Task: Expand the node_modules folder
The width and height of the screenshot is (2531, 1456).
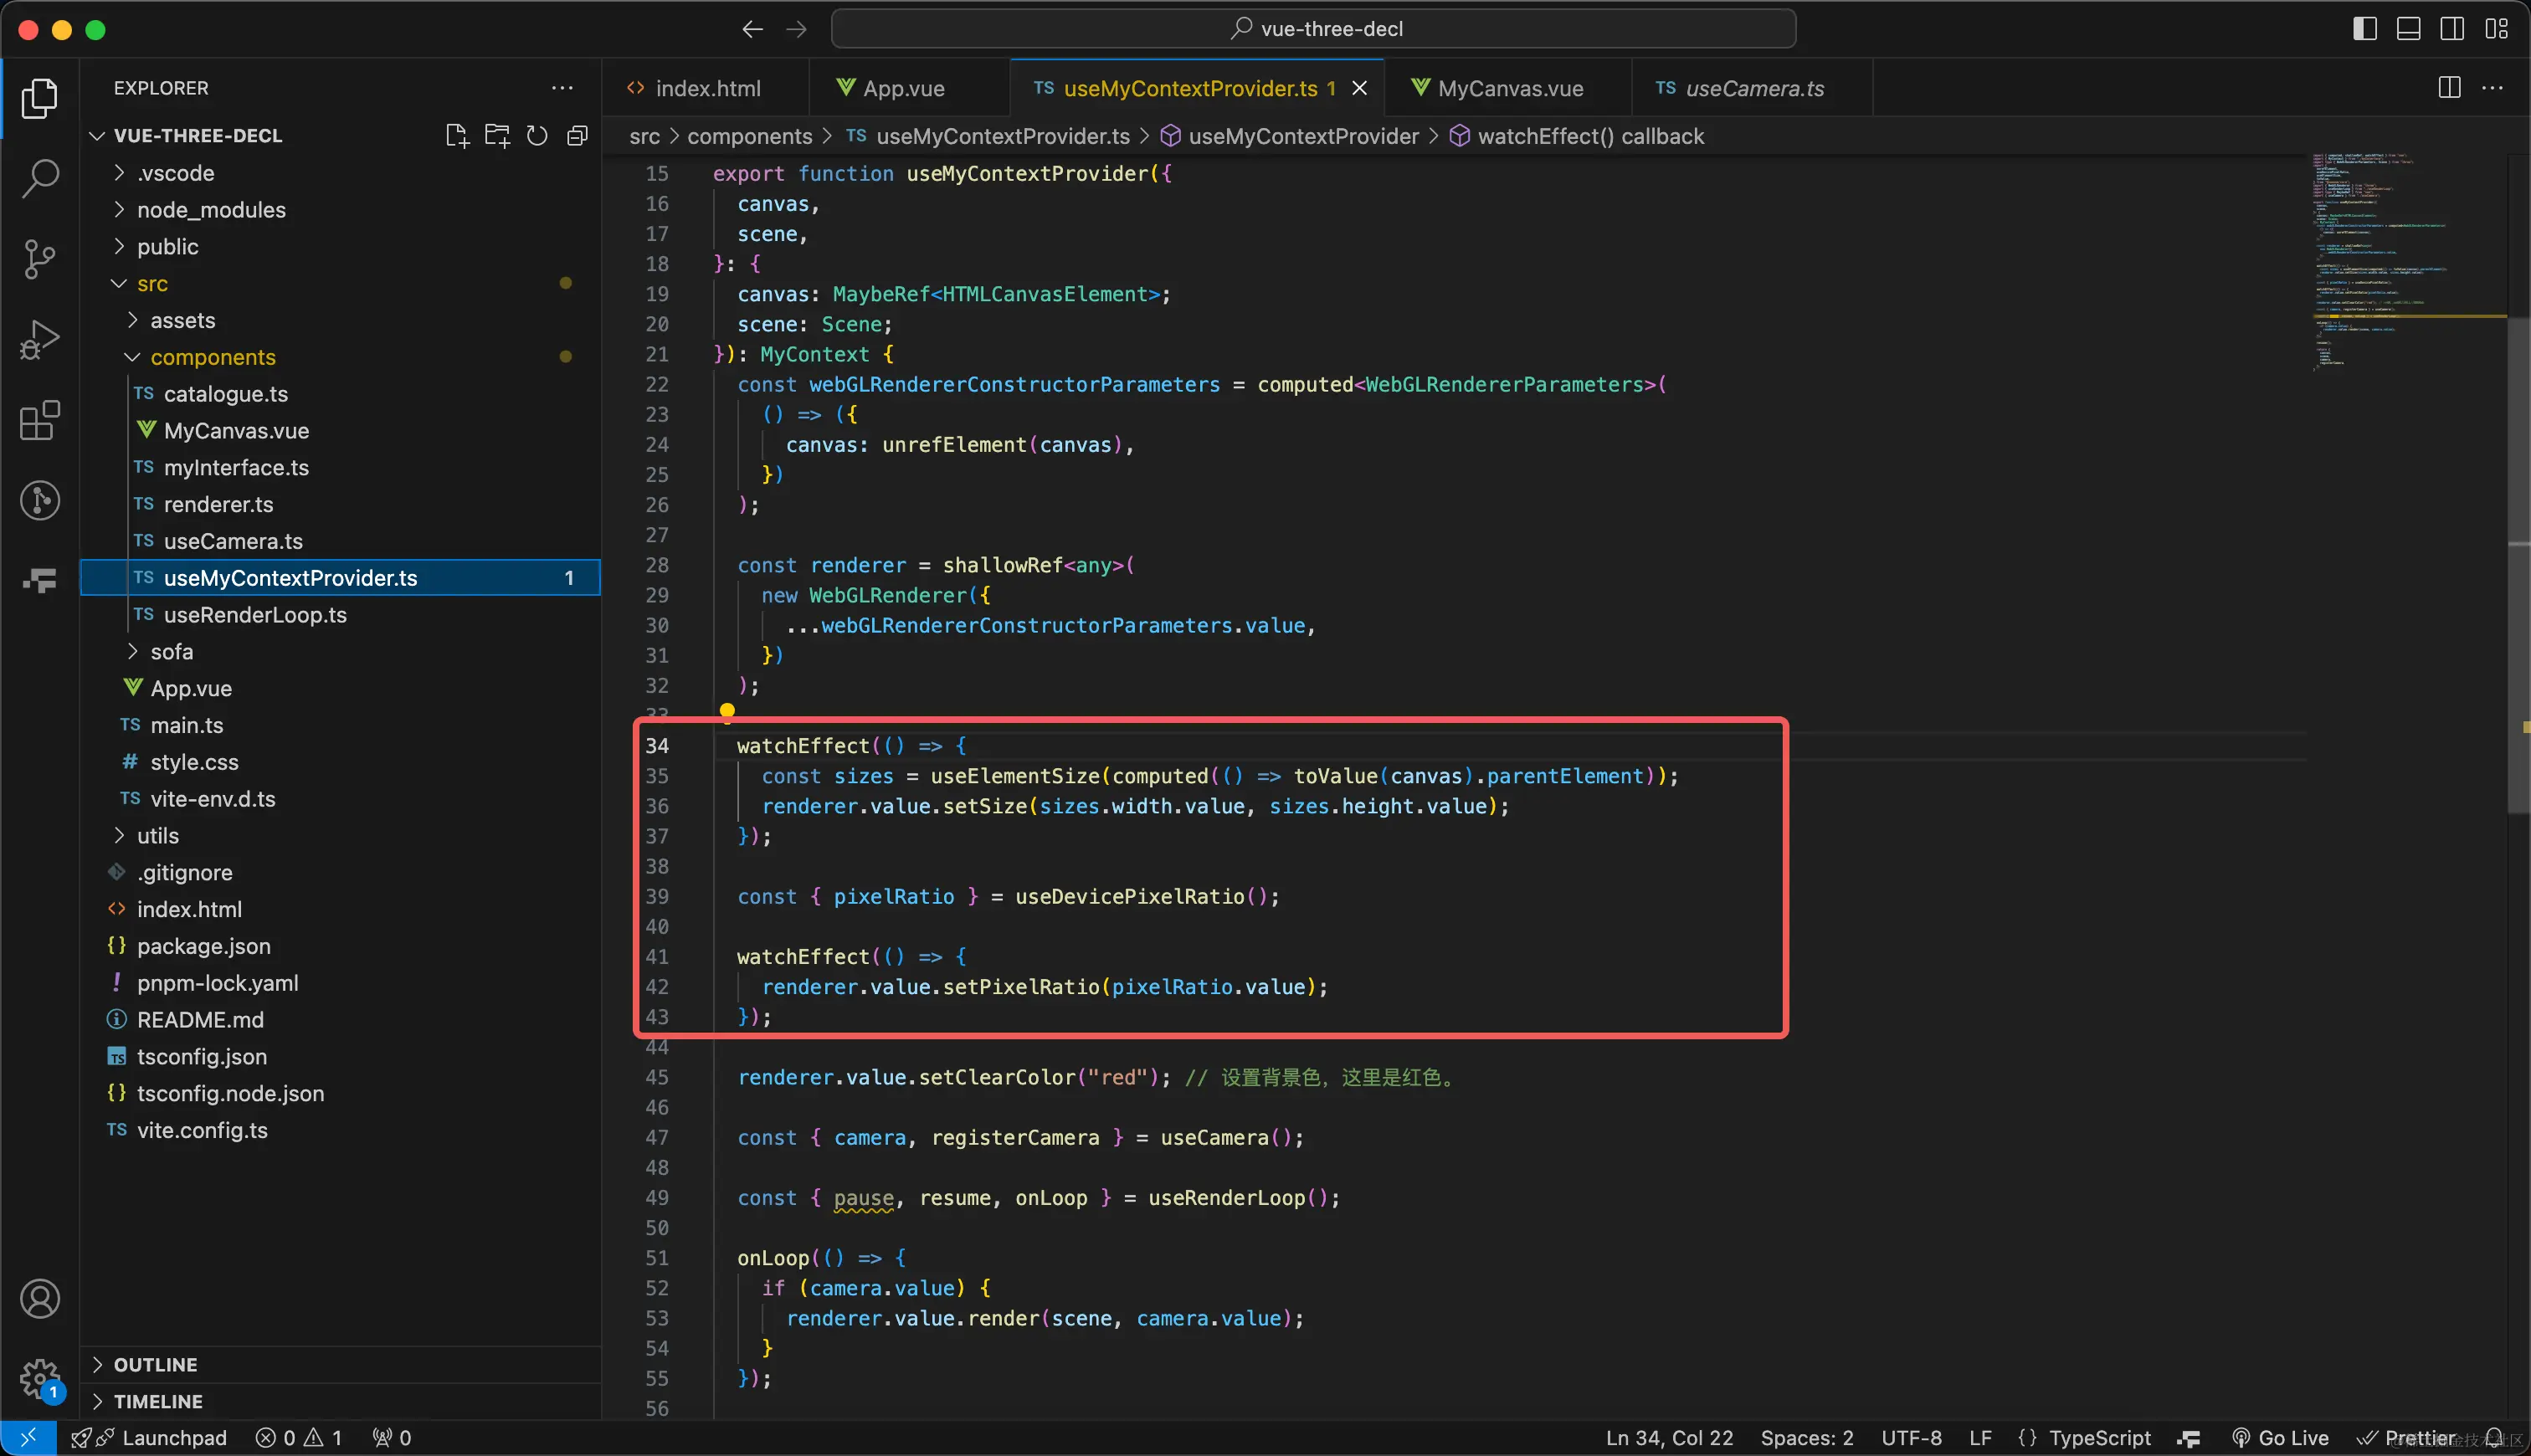Action: coord(211,210)
